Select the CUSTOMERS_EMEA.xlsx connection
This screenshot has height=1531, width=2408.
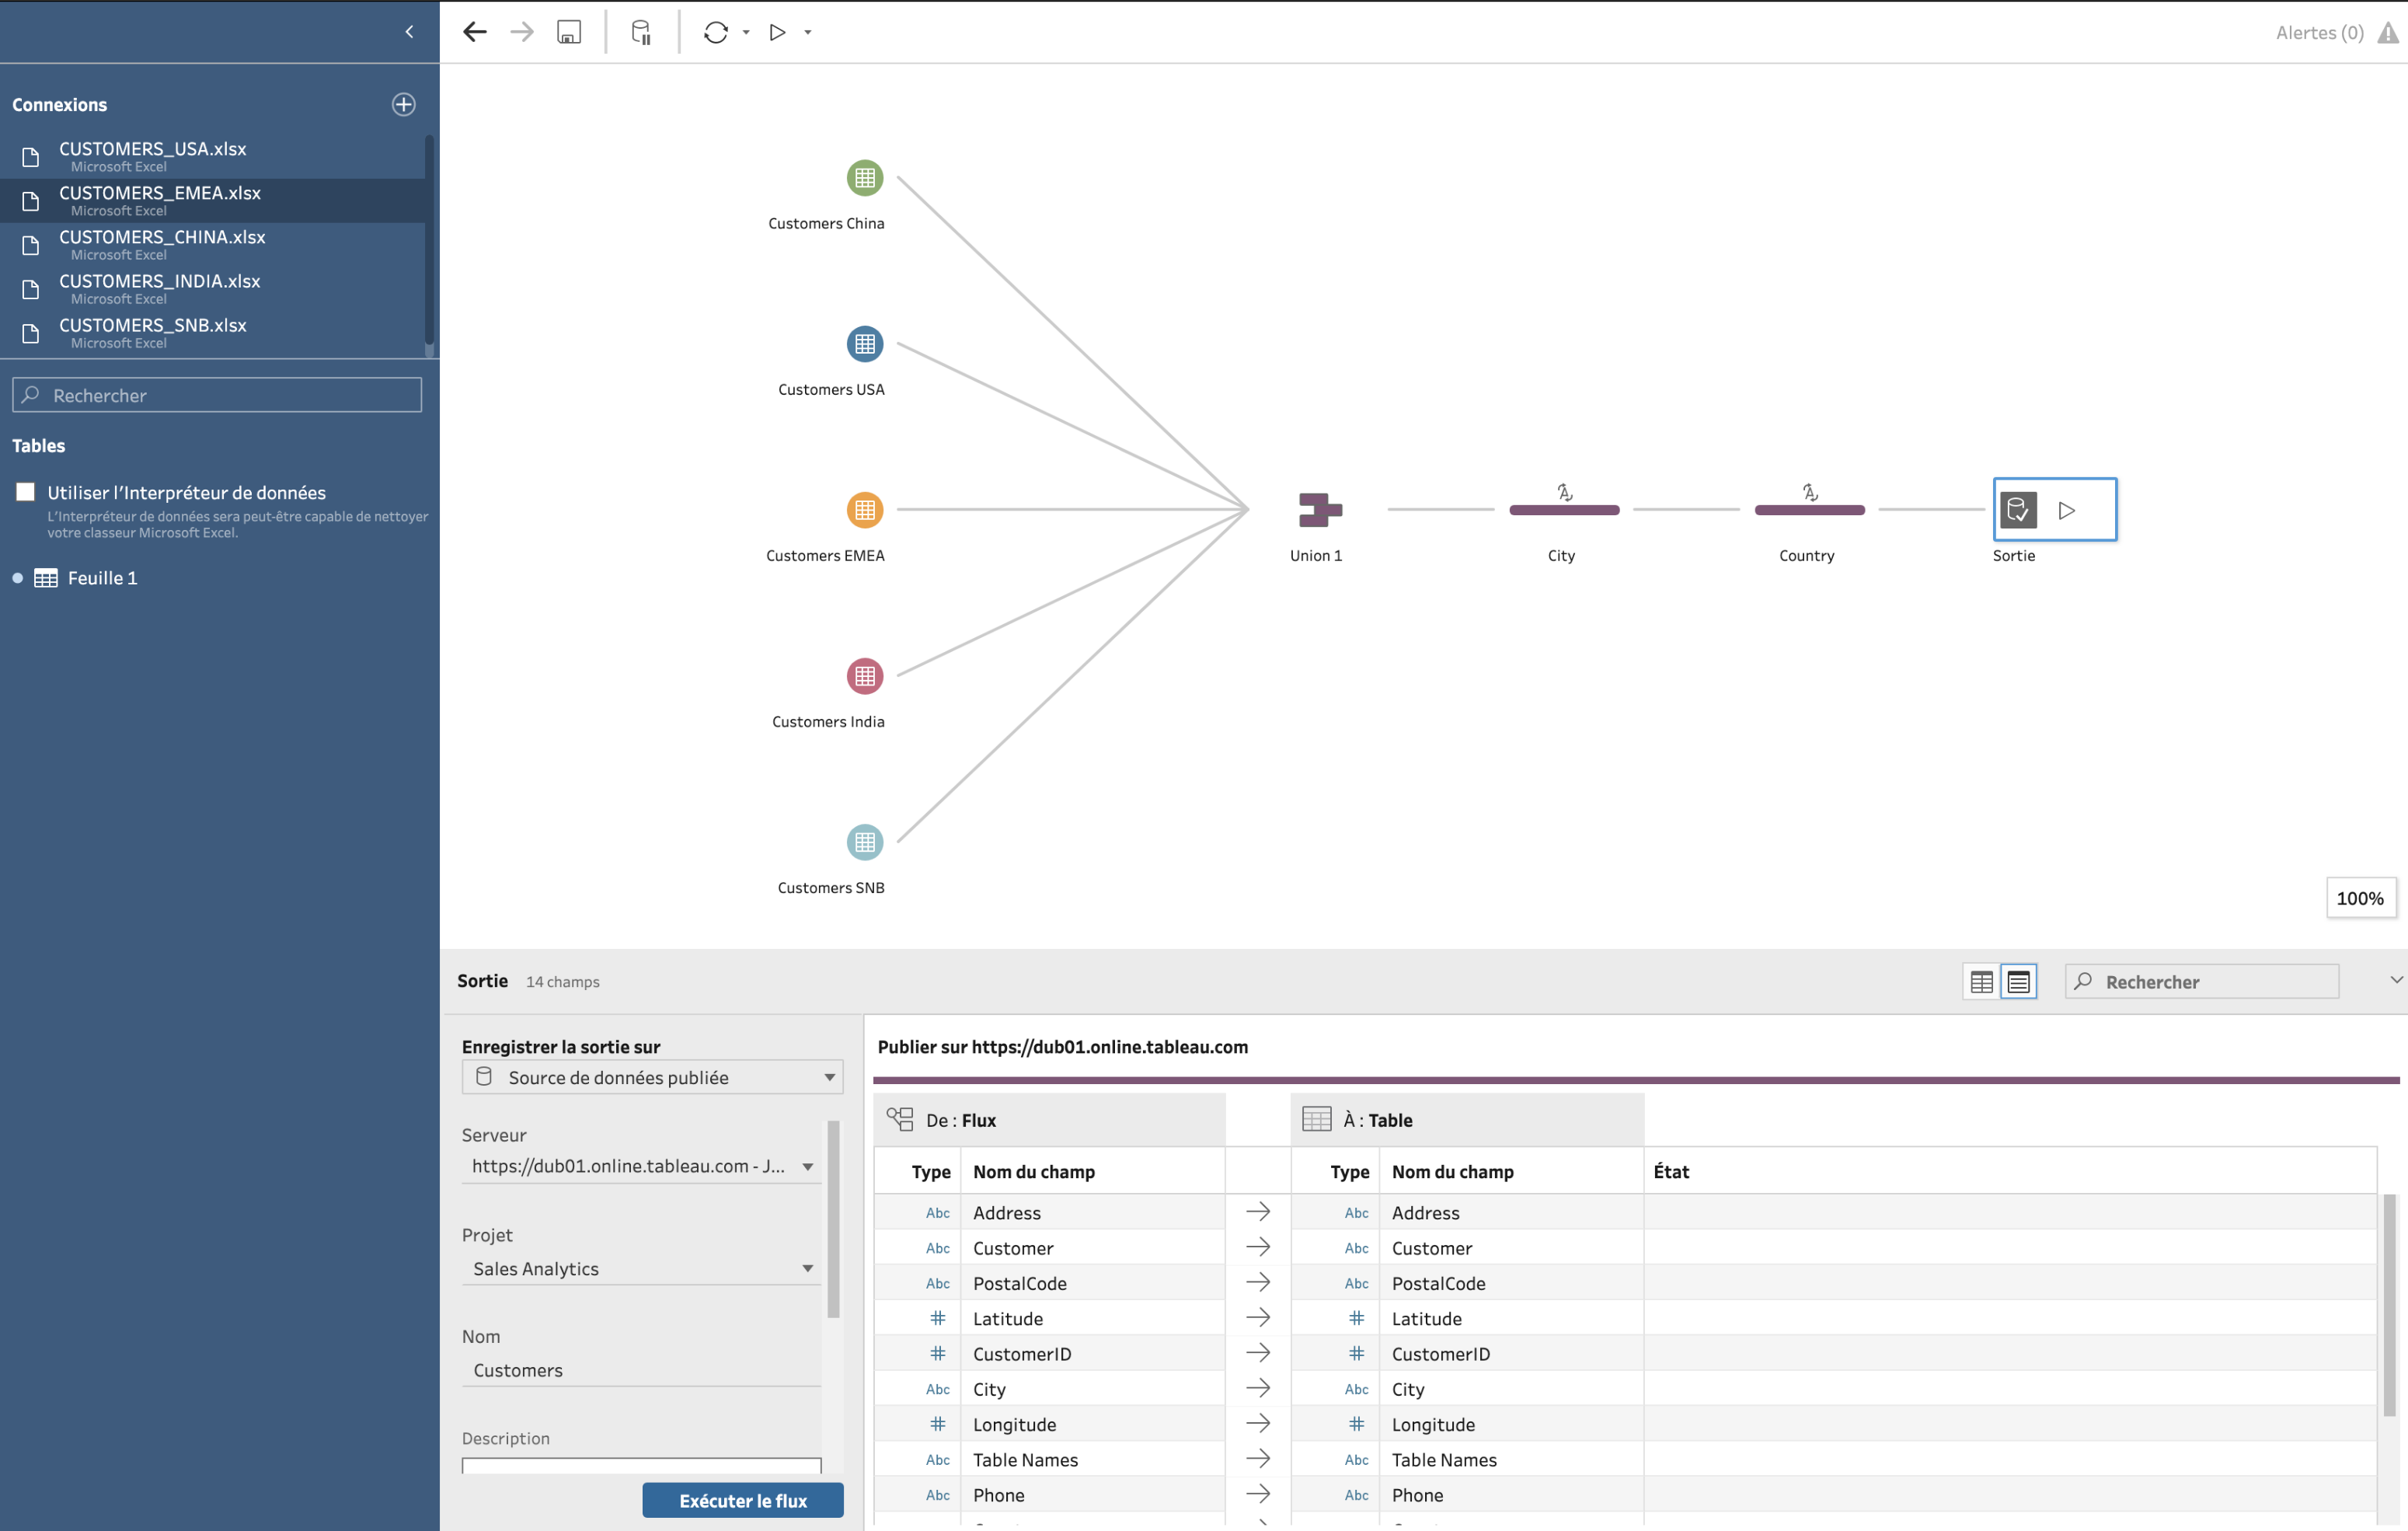pos(212,200)
